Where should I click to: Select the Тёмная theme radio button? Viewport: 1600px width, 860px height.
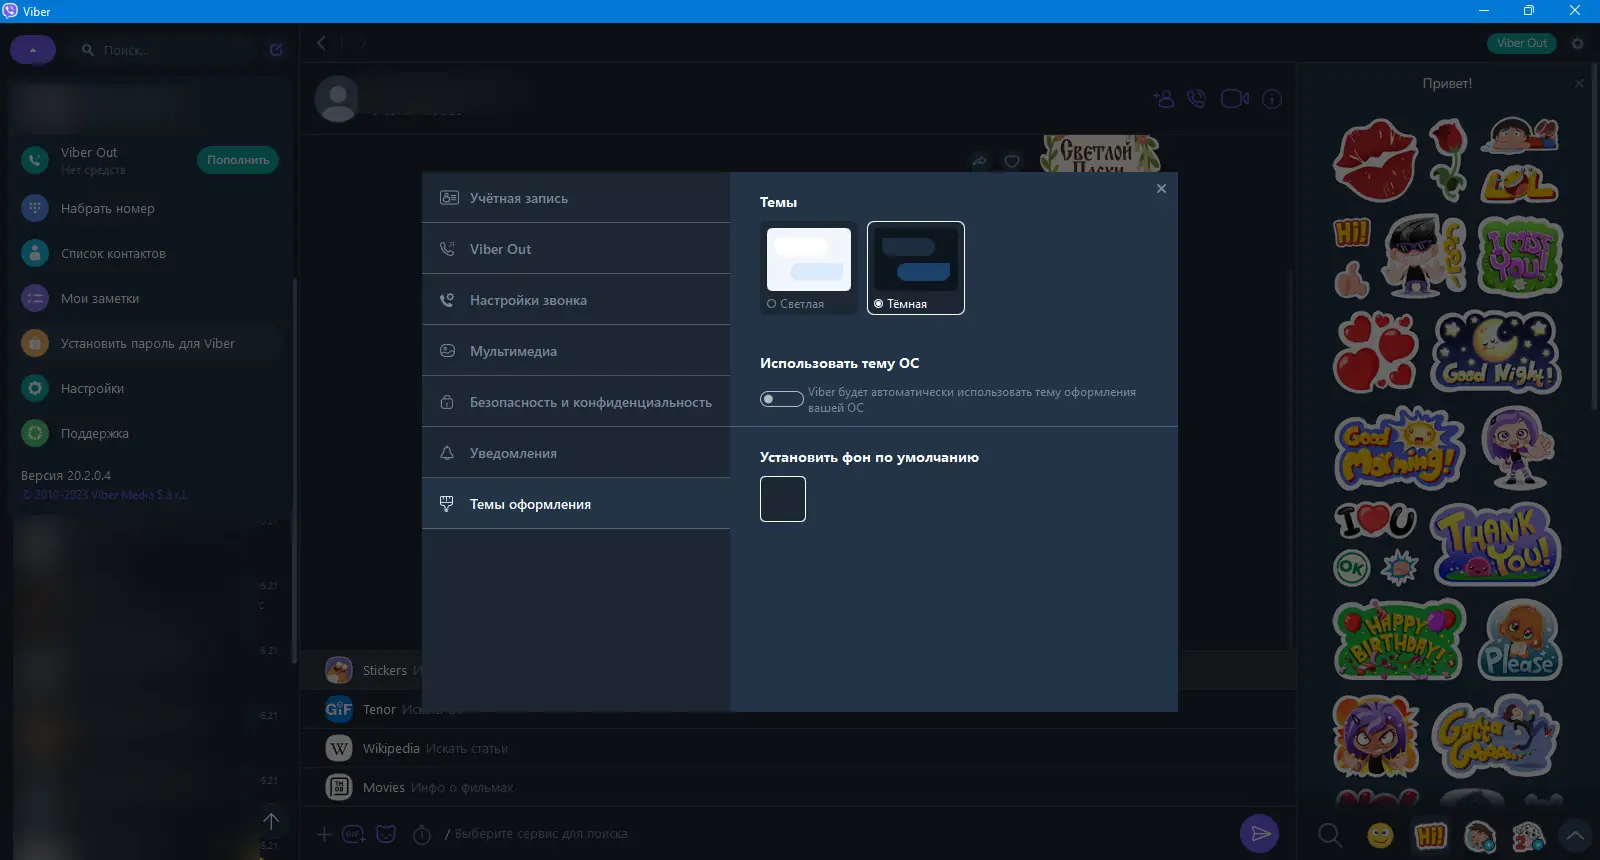878,304
